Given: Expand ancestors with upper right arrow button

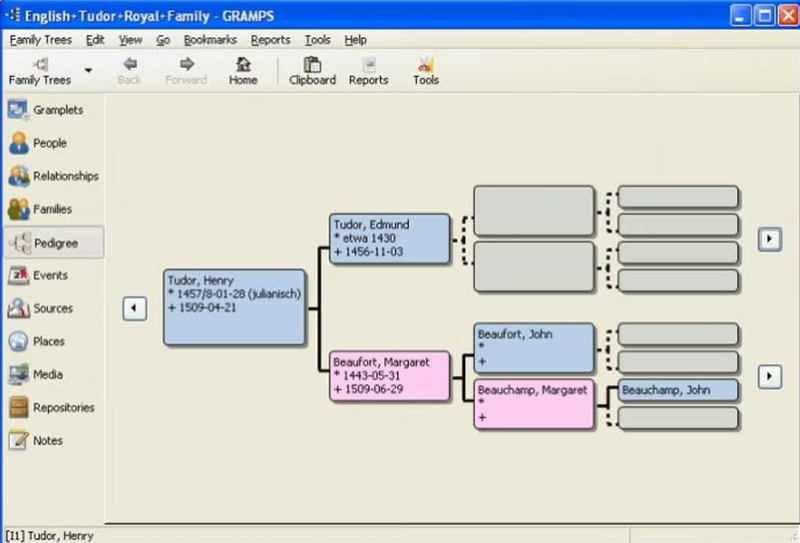Looking at the screenshot, I should pyautogui.click(x=770, y=238).
